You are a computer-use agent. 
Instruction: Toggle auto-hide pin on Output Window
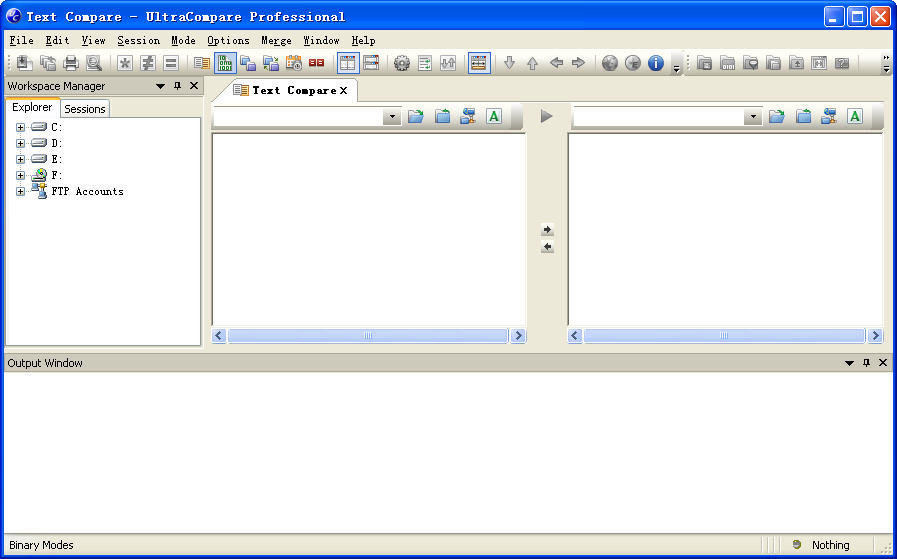tap(866, 363)
